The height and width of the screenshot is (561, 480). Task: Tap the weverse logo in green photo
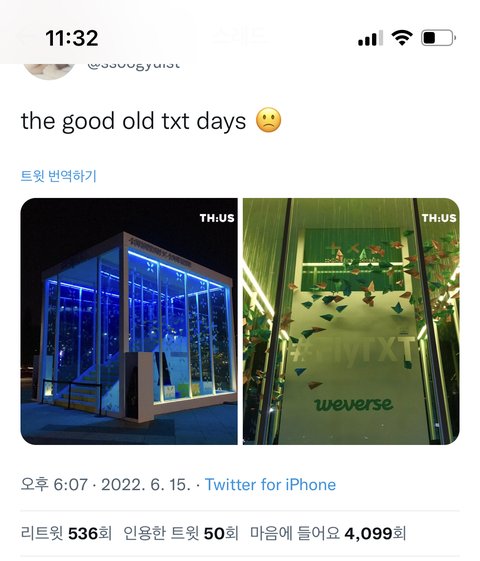coord(353,404)
